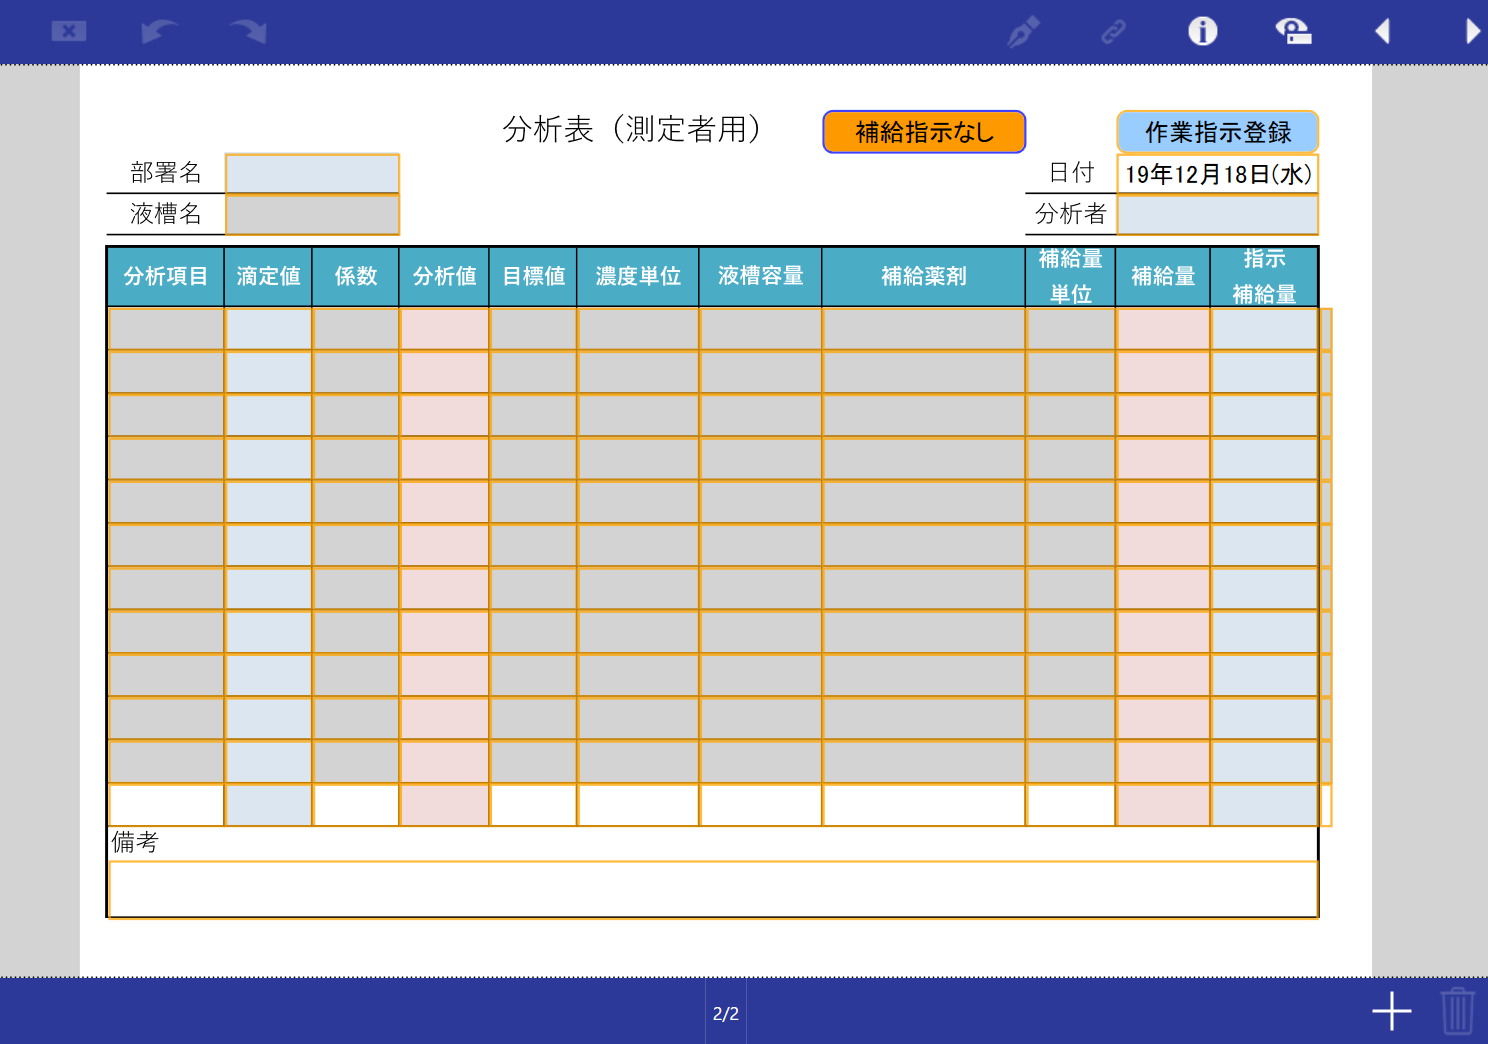Screen dimensions: 1488x1044
Task: Click the redo arrow icon
Action: coord(248,31)
